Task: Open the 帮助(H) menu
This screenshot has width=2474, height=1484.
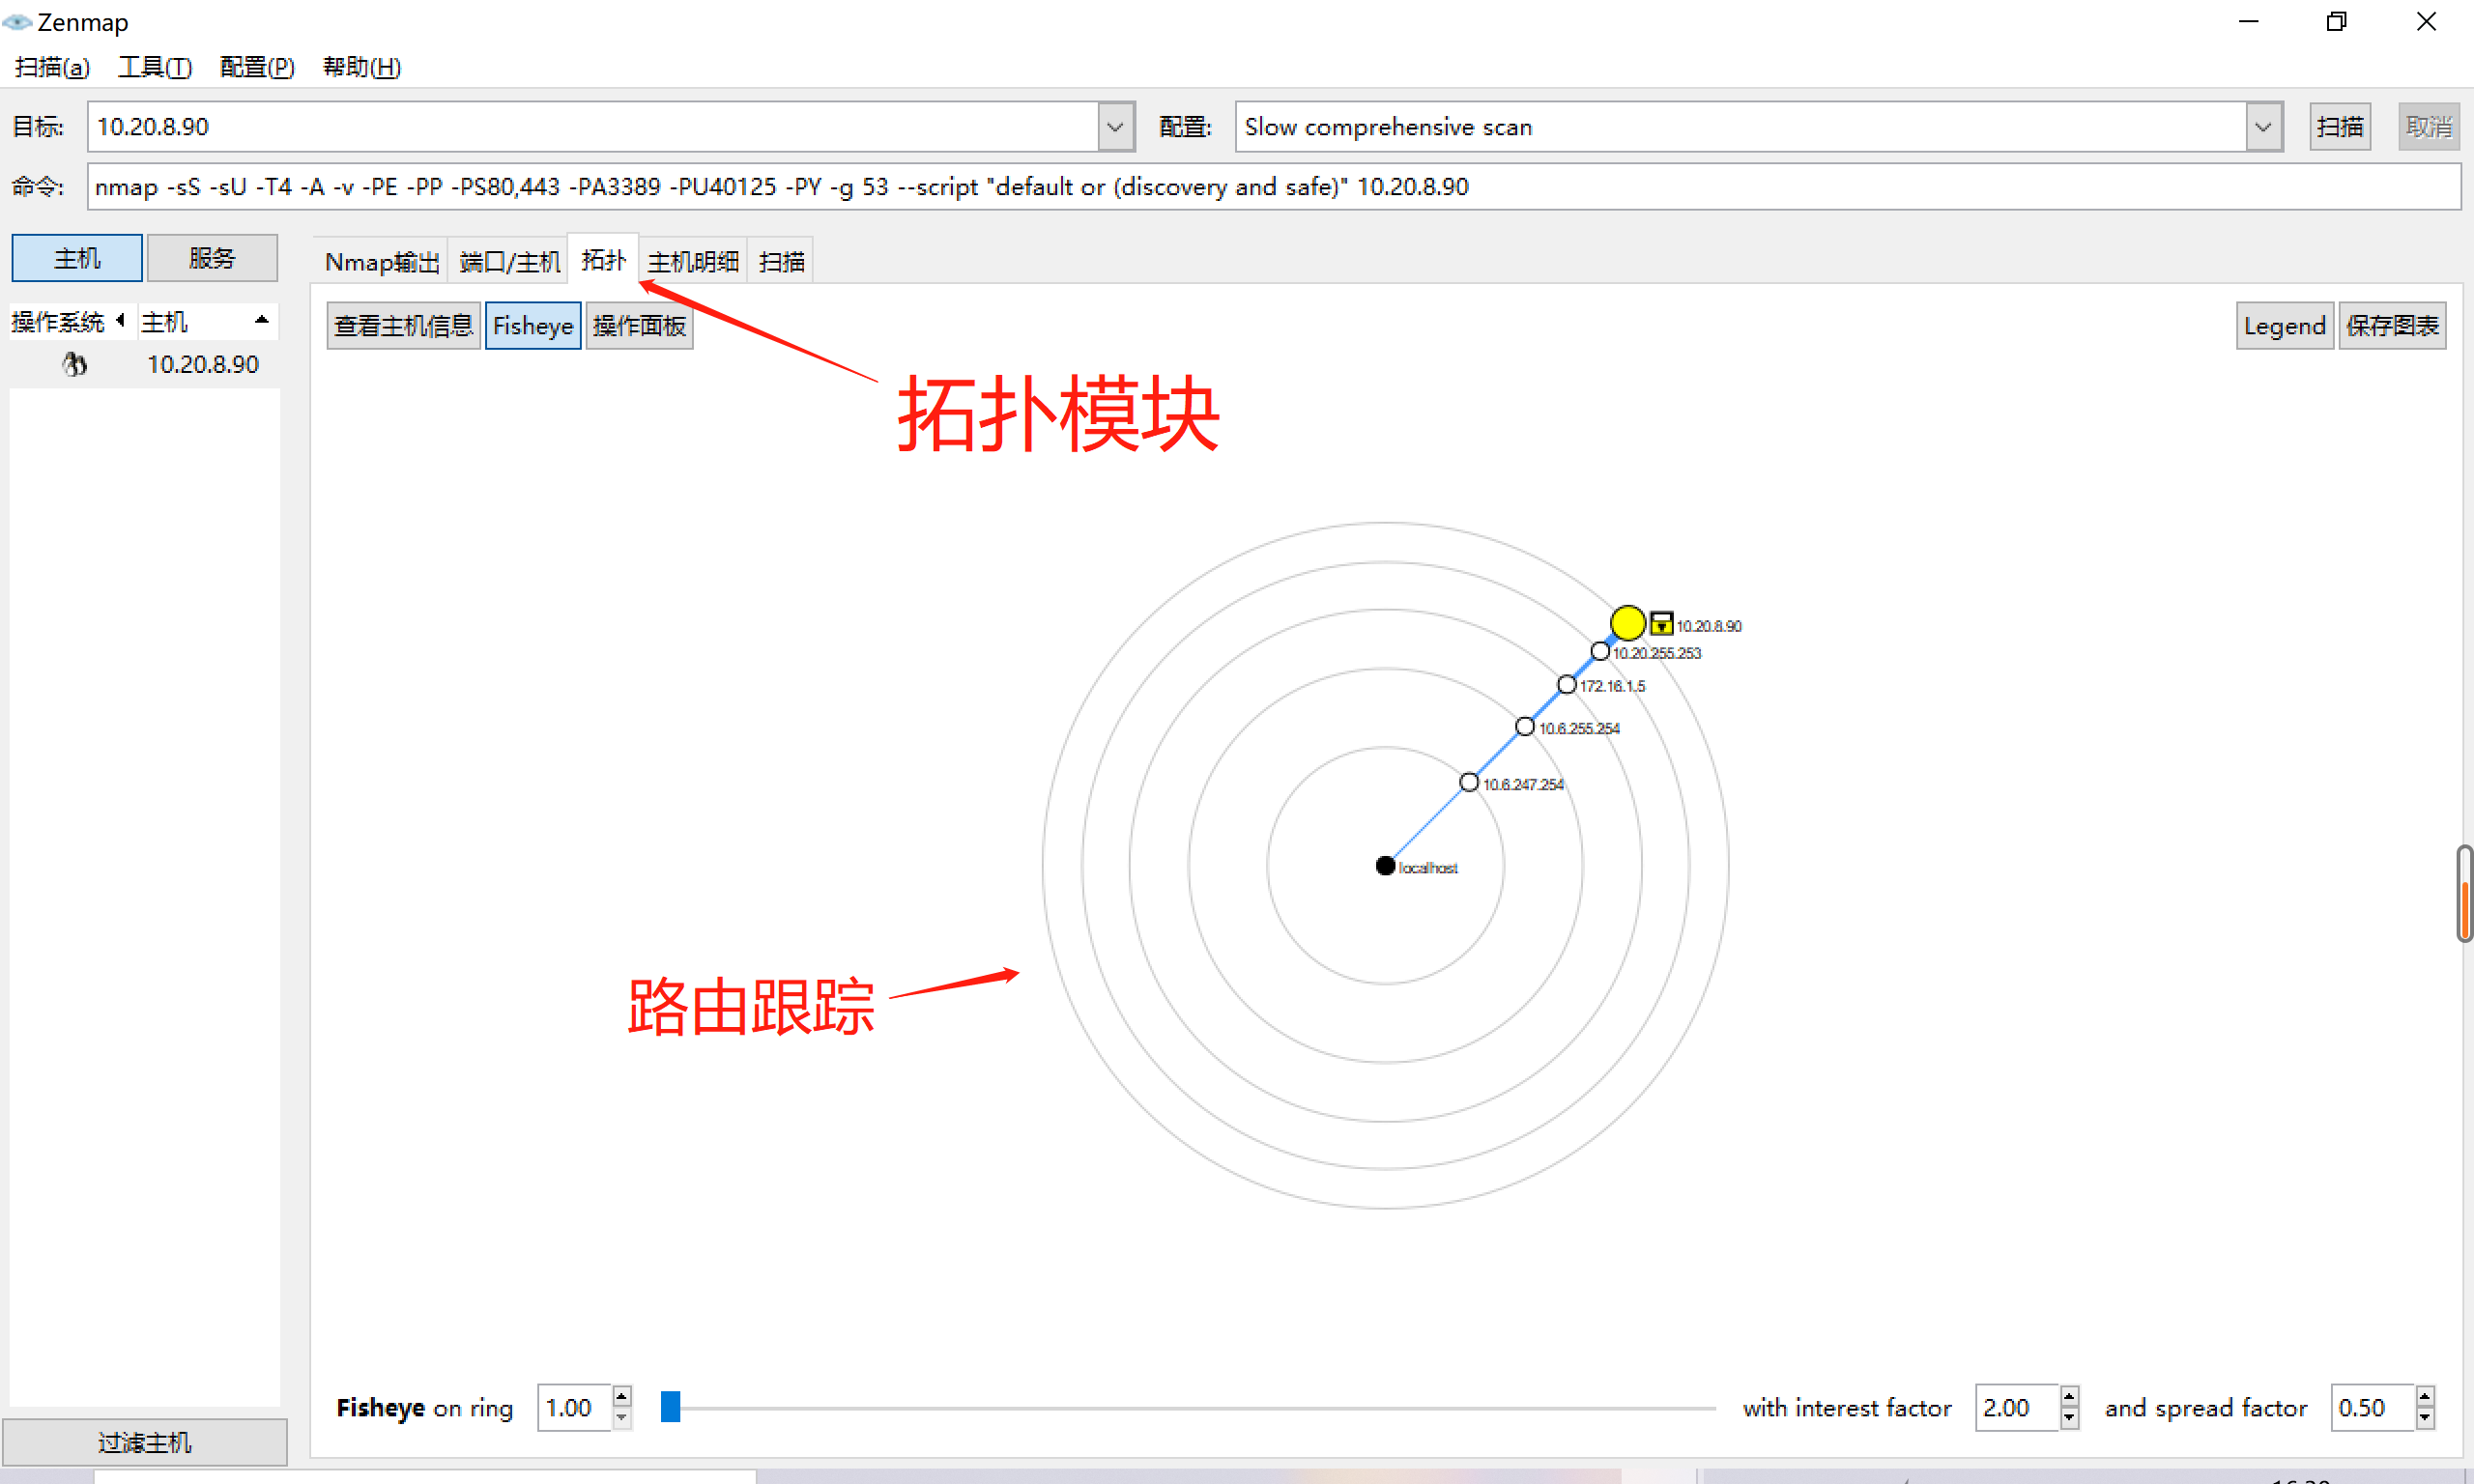Action: (361, 67)
